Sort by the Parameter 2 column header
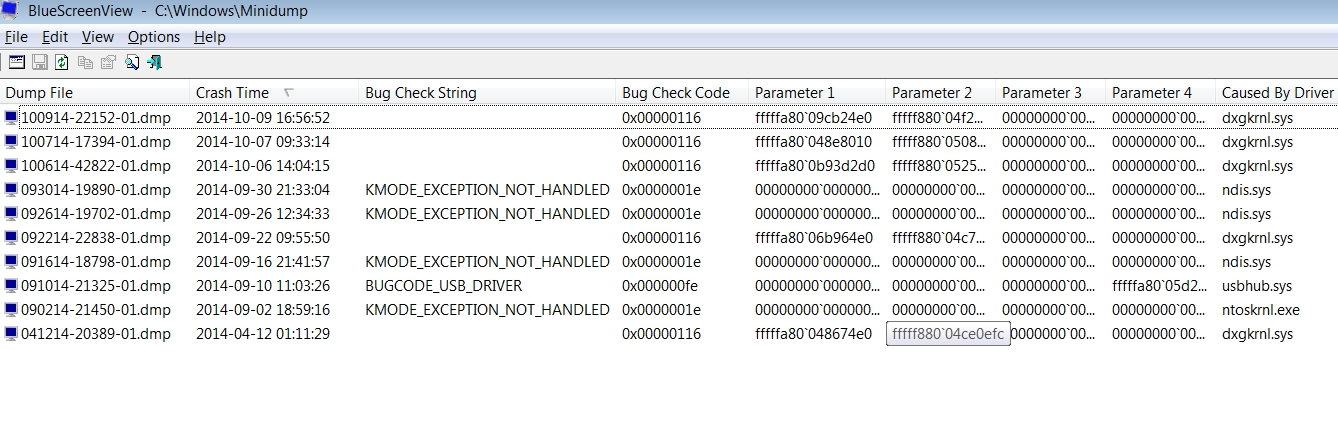1338x429 pixels. 941,92
